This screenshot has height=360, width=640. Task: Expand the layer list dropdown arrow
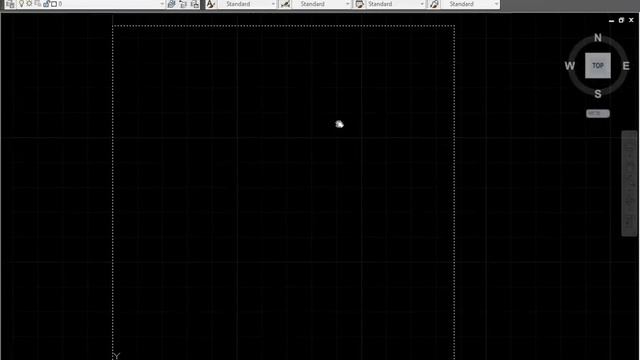click(x=162, y=4)
